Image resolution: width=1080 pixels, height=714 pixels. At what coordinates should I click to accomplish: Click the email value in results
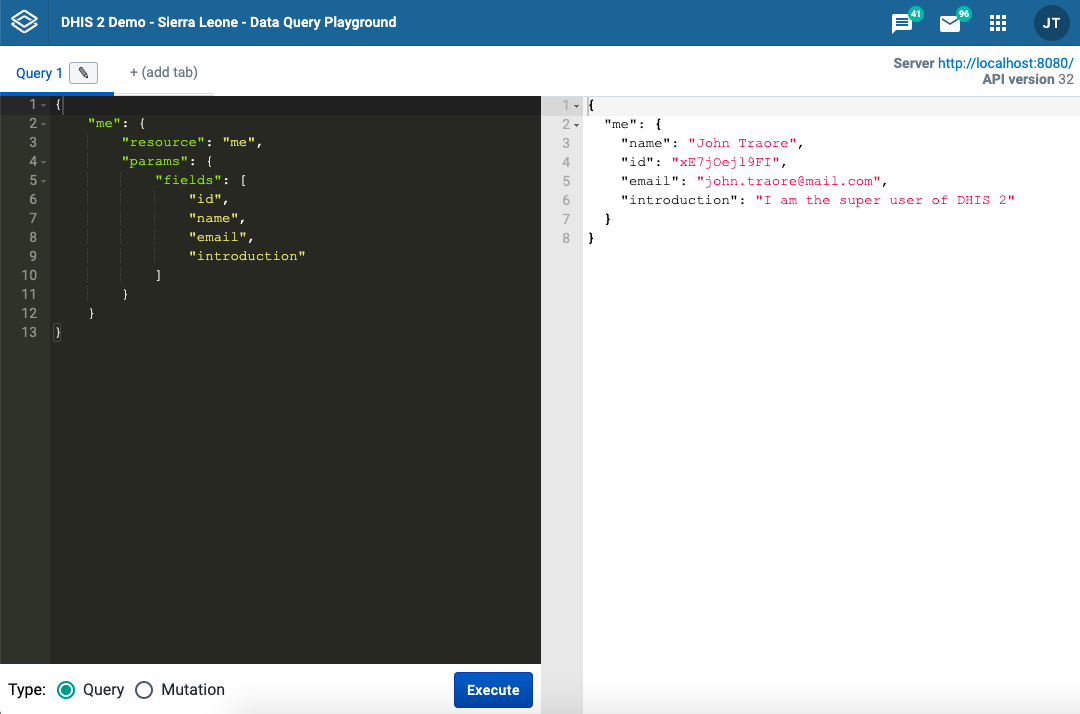click(789, 181)
